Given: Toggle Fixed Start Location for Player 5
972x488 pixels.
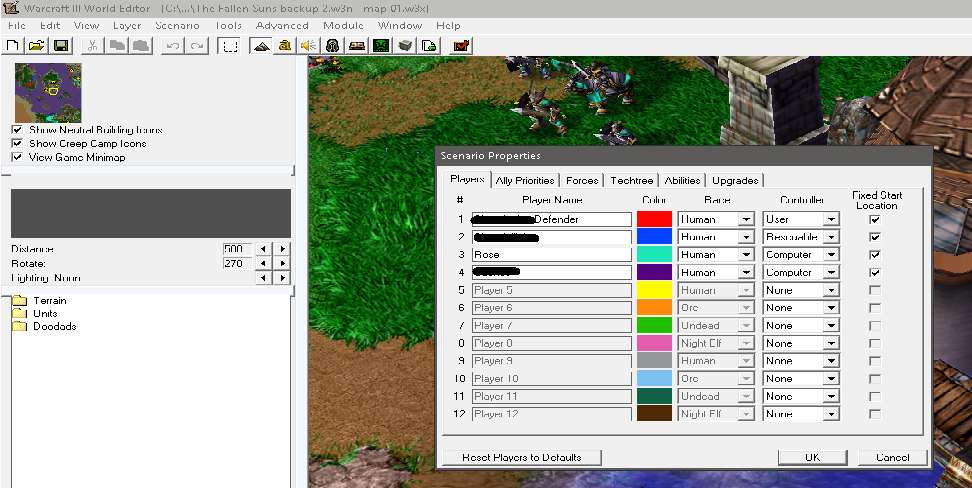Looking at the screenshot, I should 875,290.
